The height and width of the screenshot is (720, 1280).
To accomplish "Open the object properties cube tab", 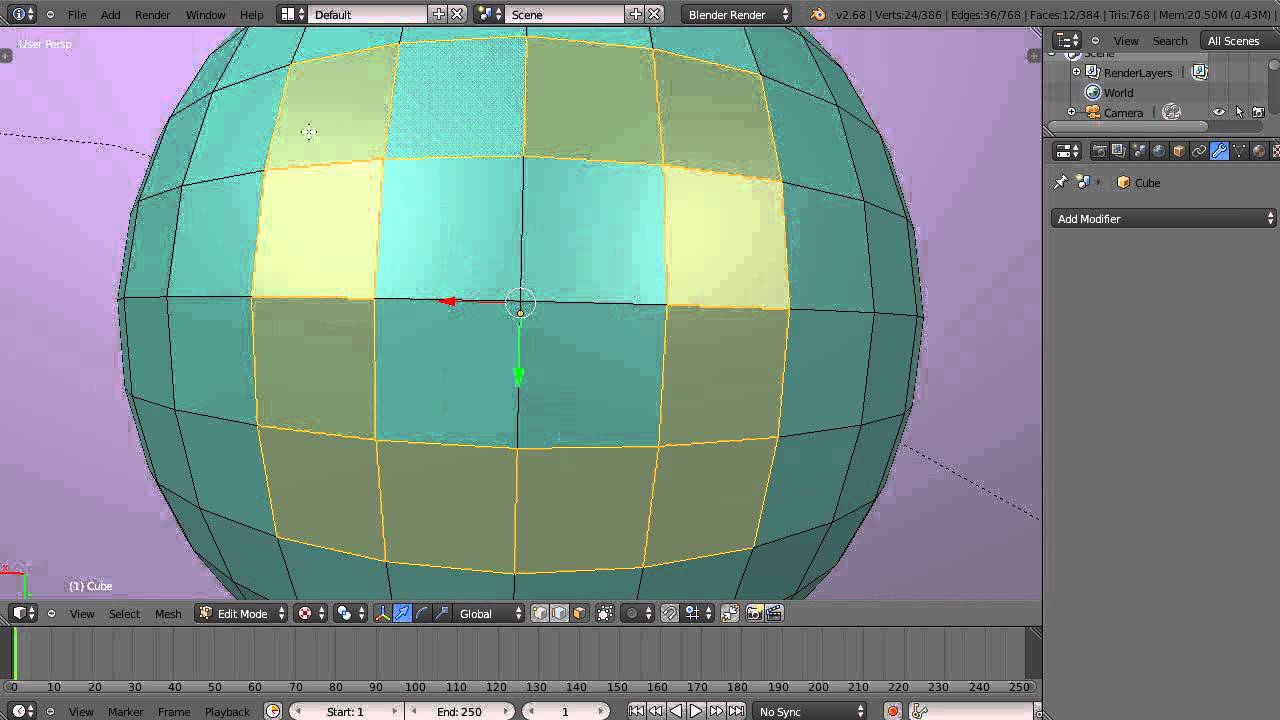I will [x=1179, y=151].
